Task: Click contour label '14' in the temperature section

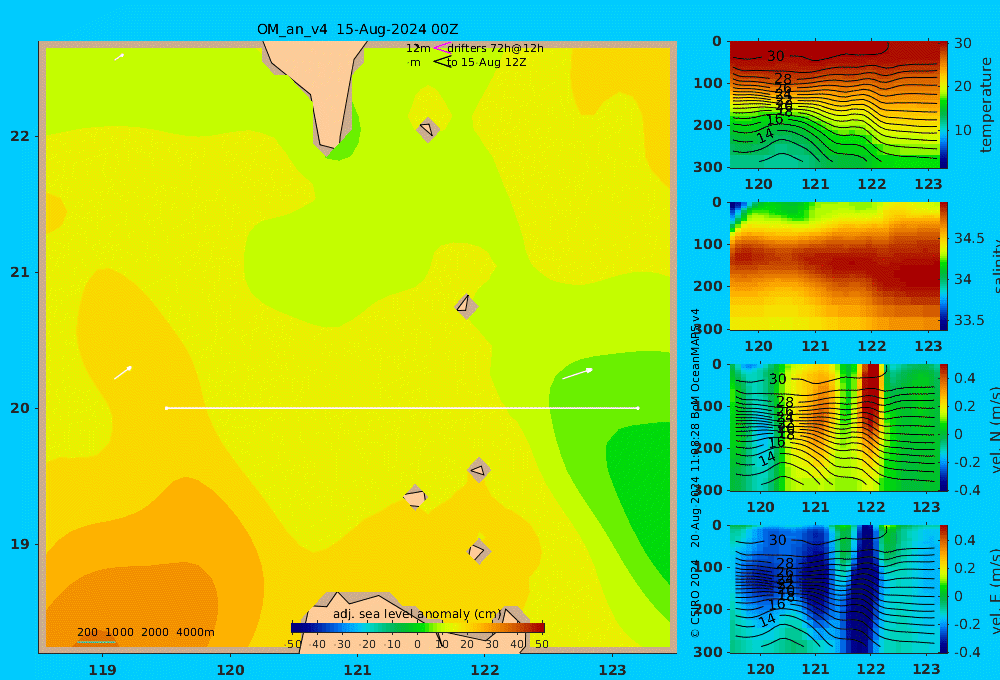Action: pos(765,135)
